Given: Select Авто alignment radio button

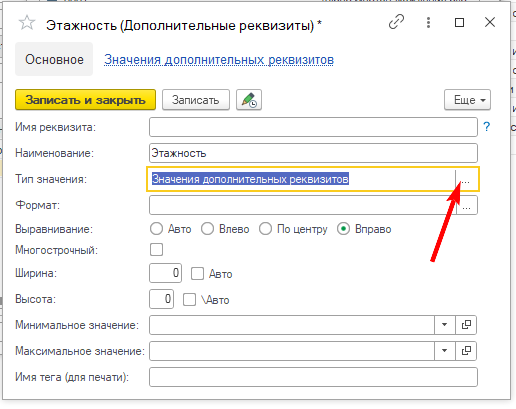Looking at the screenshot, I should [x=156, y=229].
